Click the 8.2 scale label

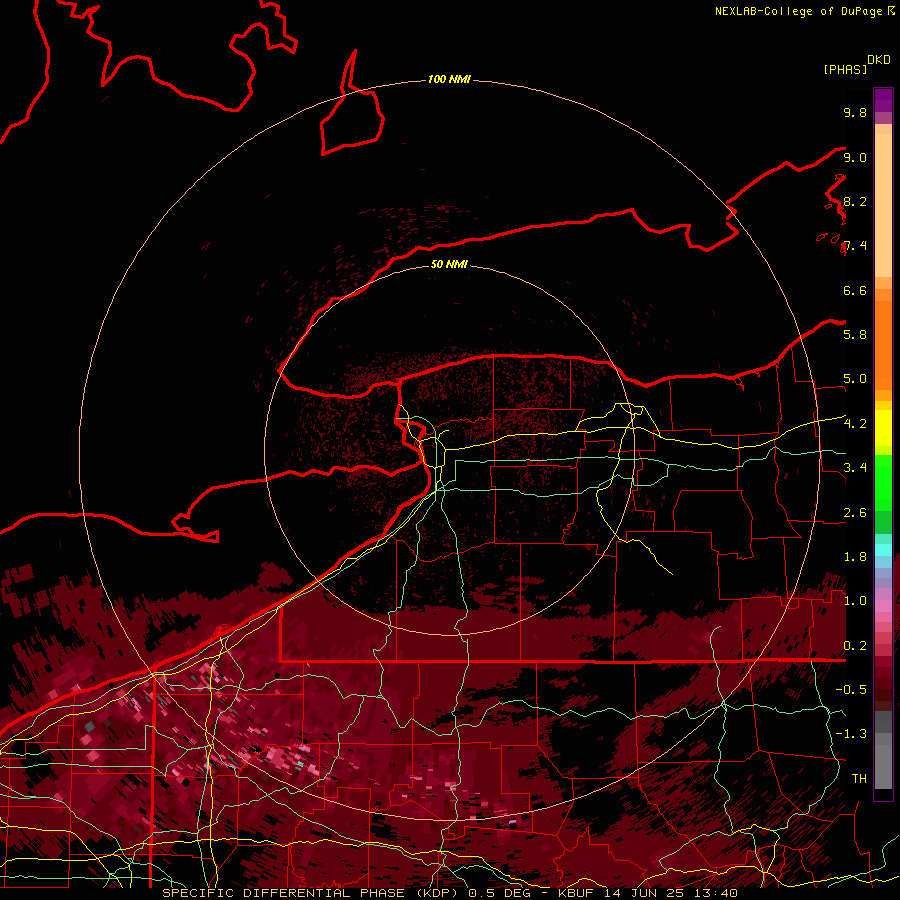point(855,201)
